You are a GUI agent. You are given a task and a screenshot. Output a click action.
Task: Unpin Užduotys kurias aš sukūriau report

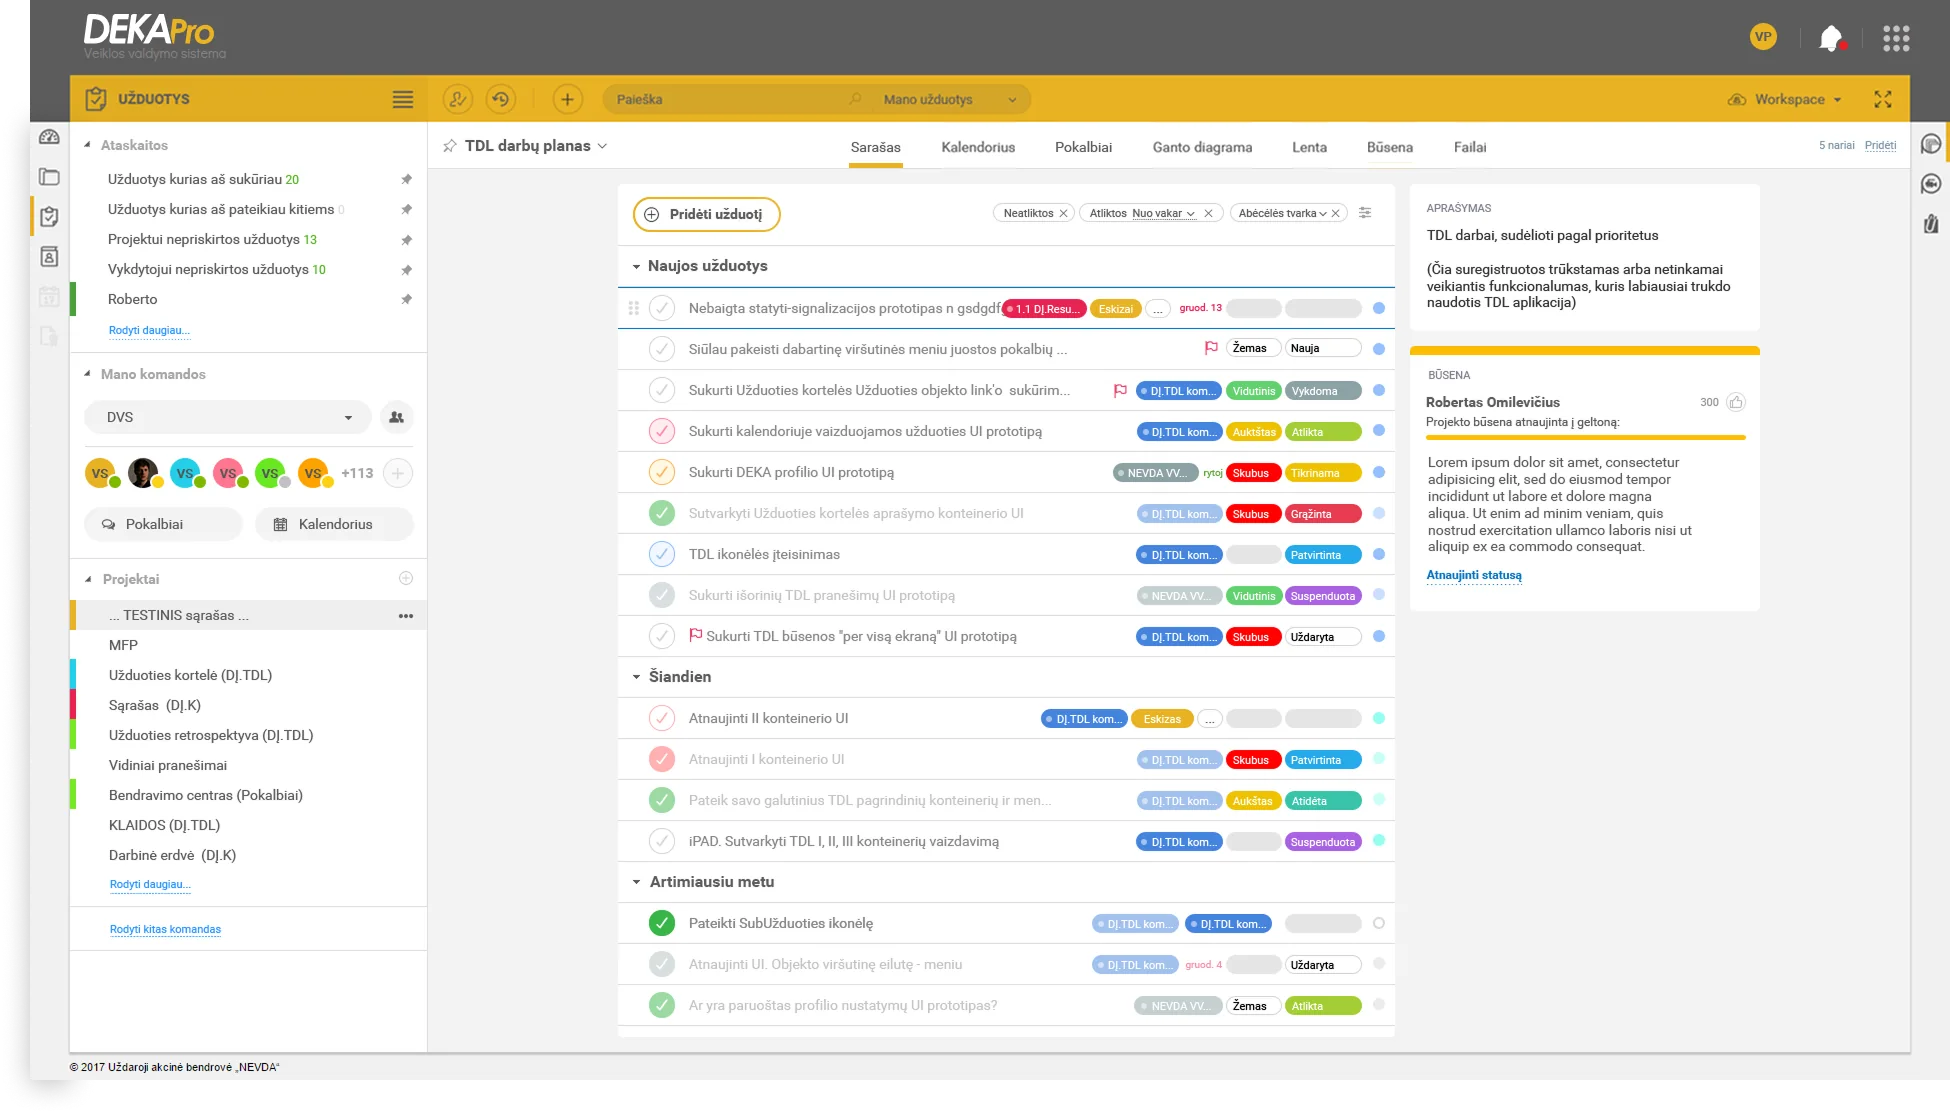(406, 179)
